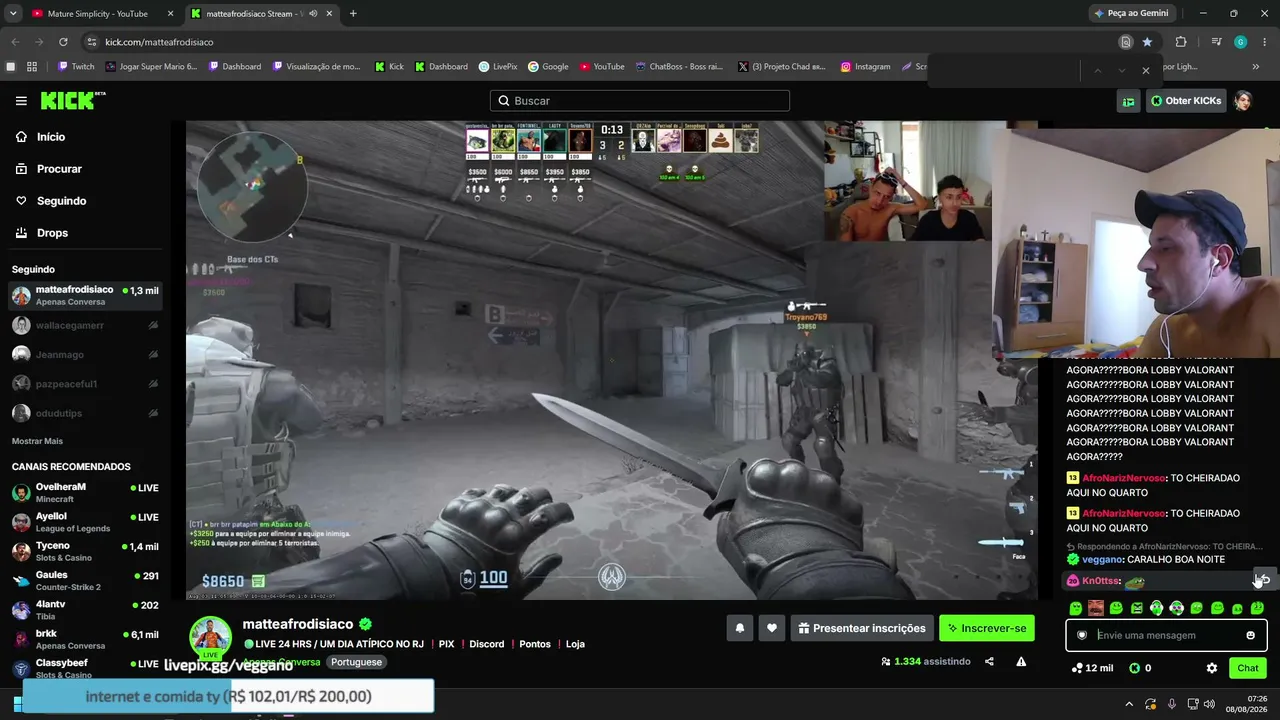Image resolution: width=1280 pixels, height=720 pixels.
Task: Go to Kick home via the logo
Action: [72, 100]
